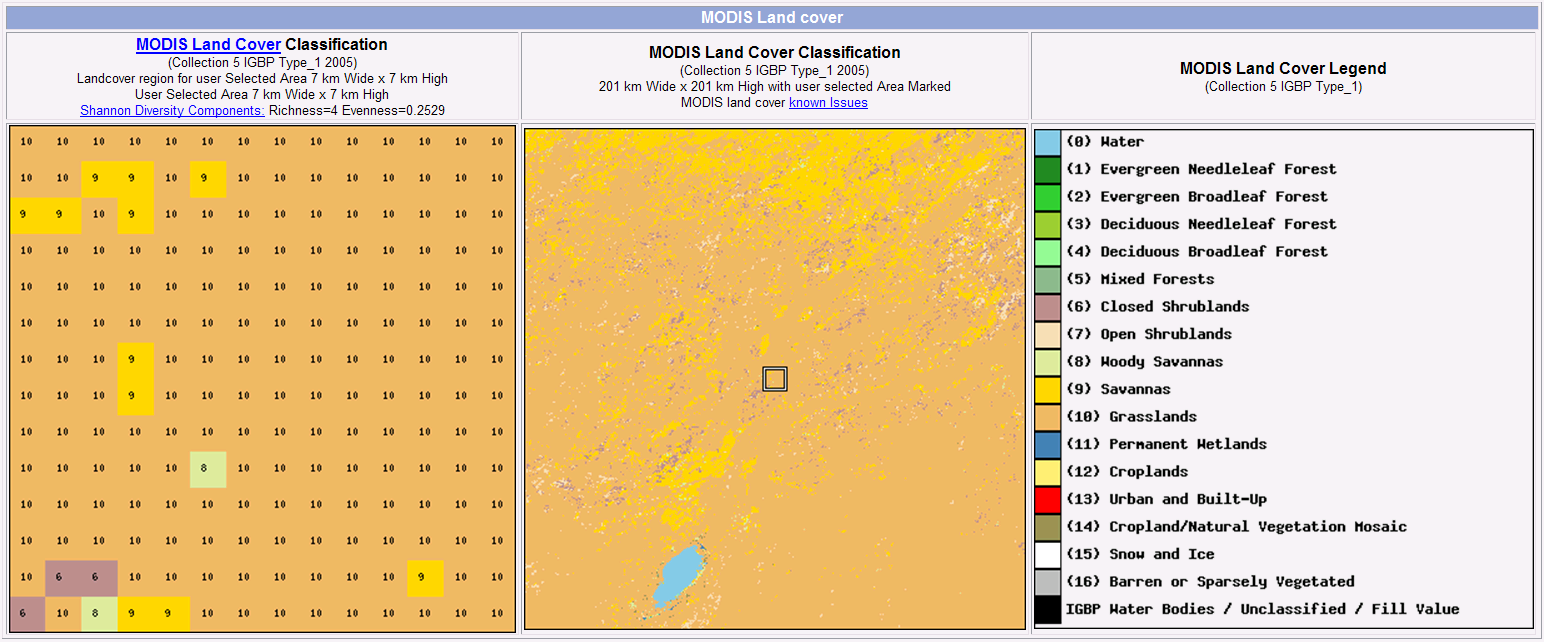Click the black Fill Value swatch
Screen dimensions: 1544x642
tap(1048, 610)
